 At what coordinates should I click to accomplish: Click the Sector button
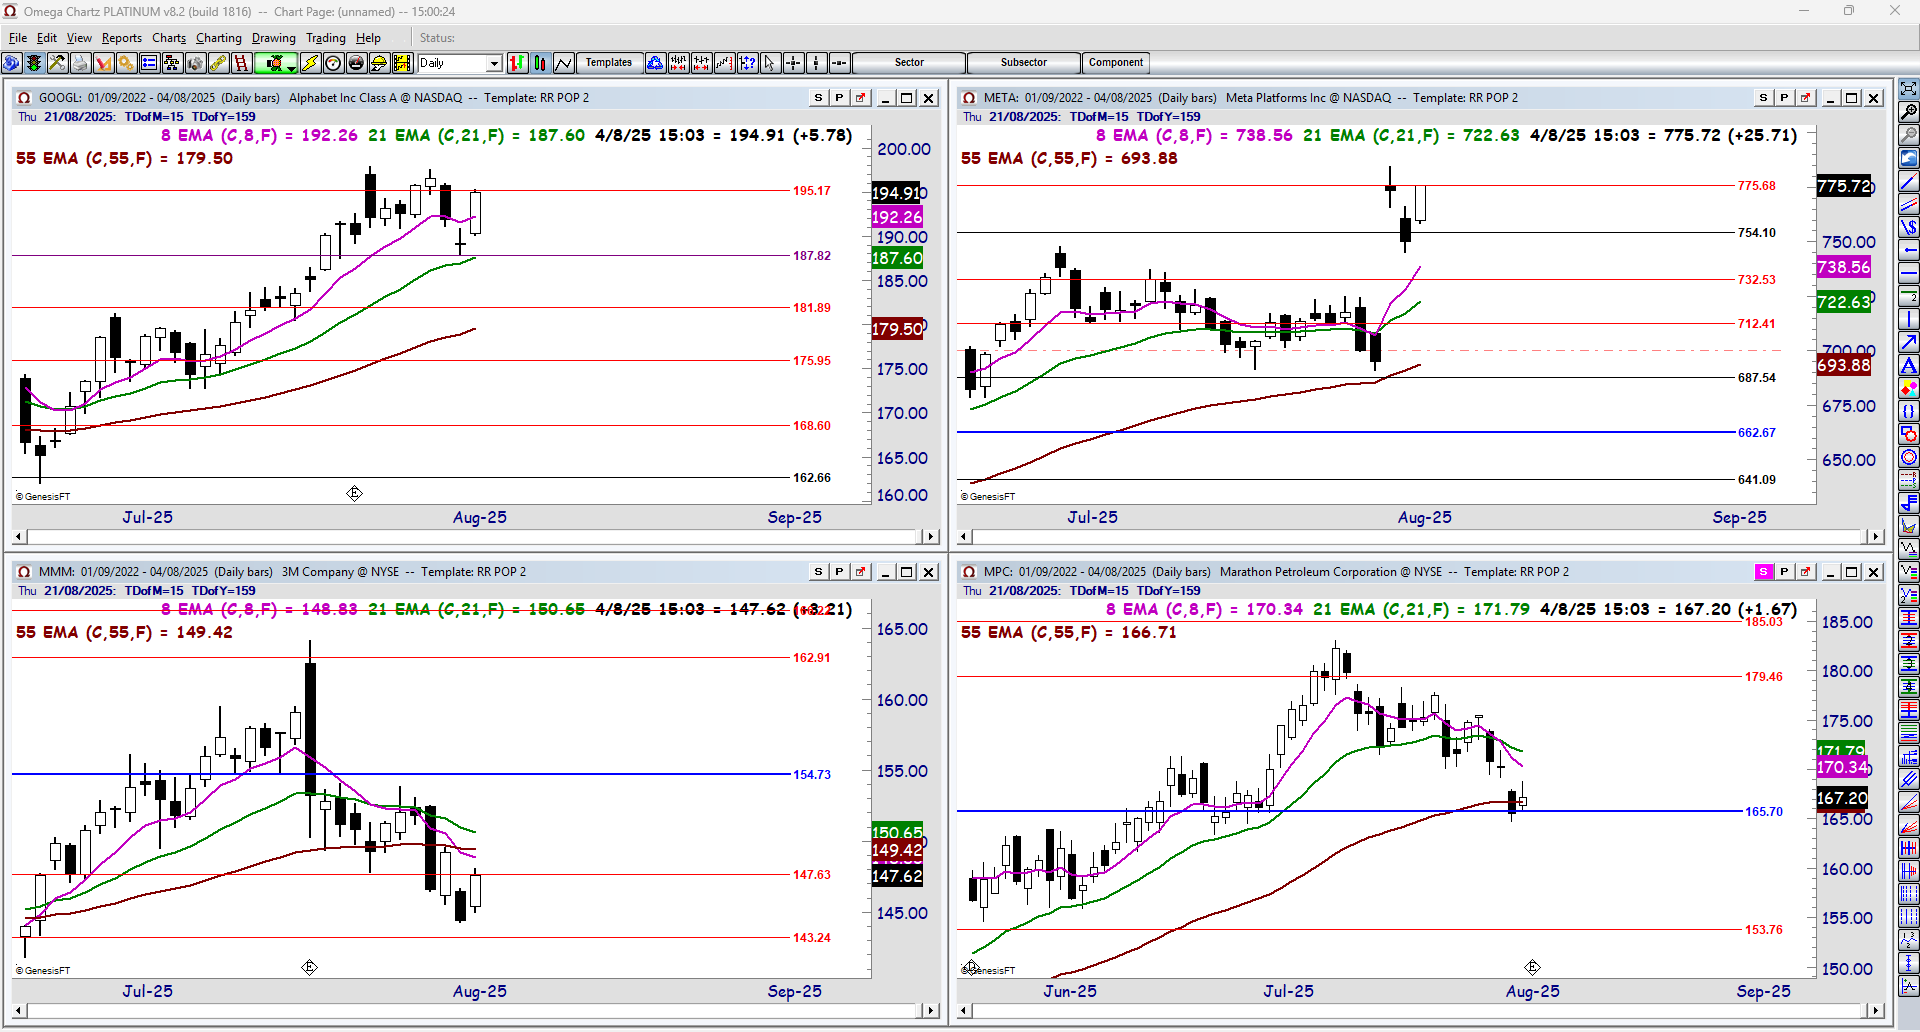pyautogui.click(x=909, y=63)
